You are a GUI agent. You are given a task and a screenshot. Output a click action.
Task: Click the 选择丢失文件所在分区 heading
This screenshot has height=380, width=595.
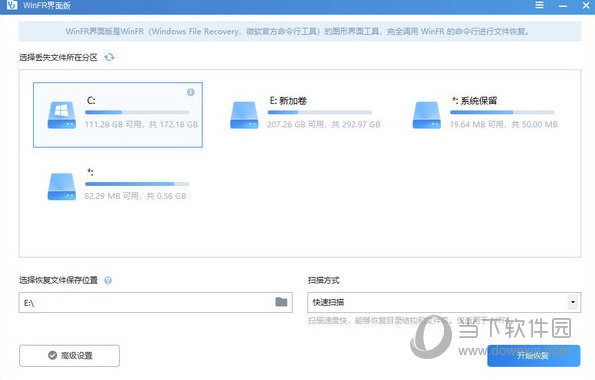point(58,57)
